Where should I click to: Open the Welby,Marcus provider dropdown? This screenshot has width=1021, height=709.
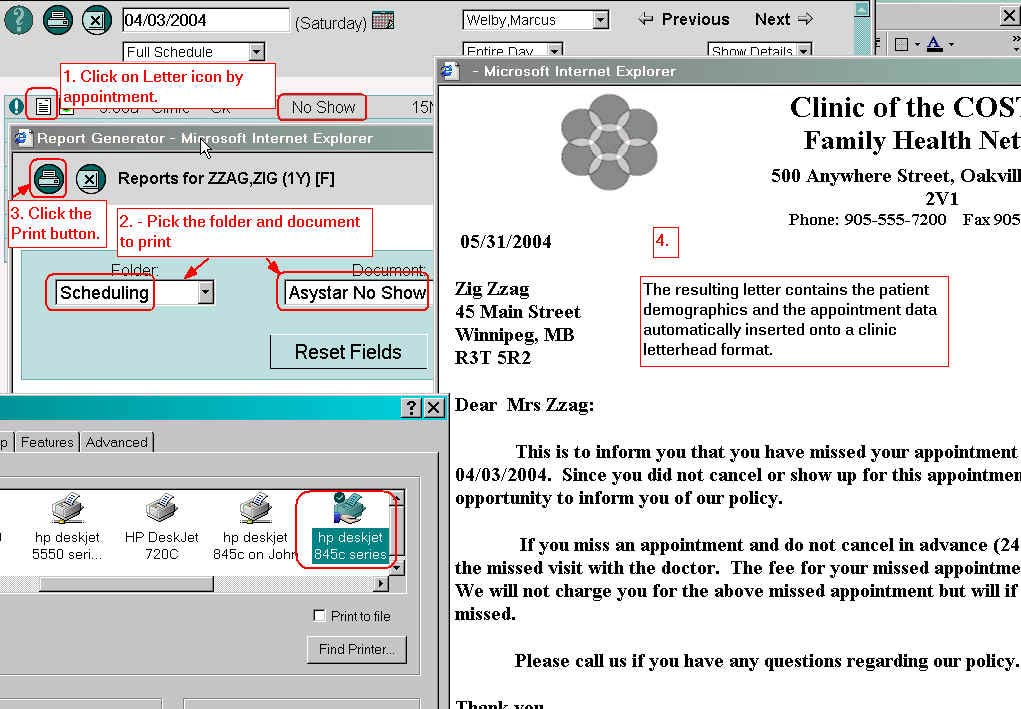pyautogui.click(x=601, y=20)
